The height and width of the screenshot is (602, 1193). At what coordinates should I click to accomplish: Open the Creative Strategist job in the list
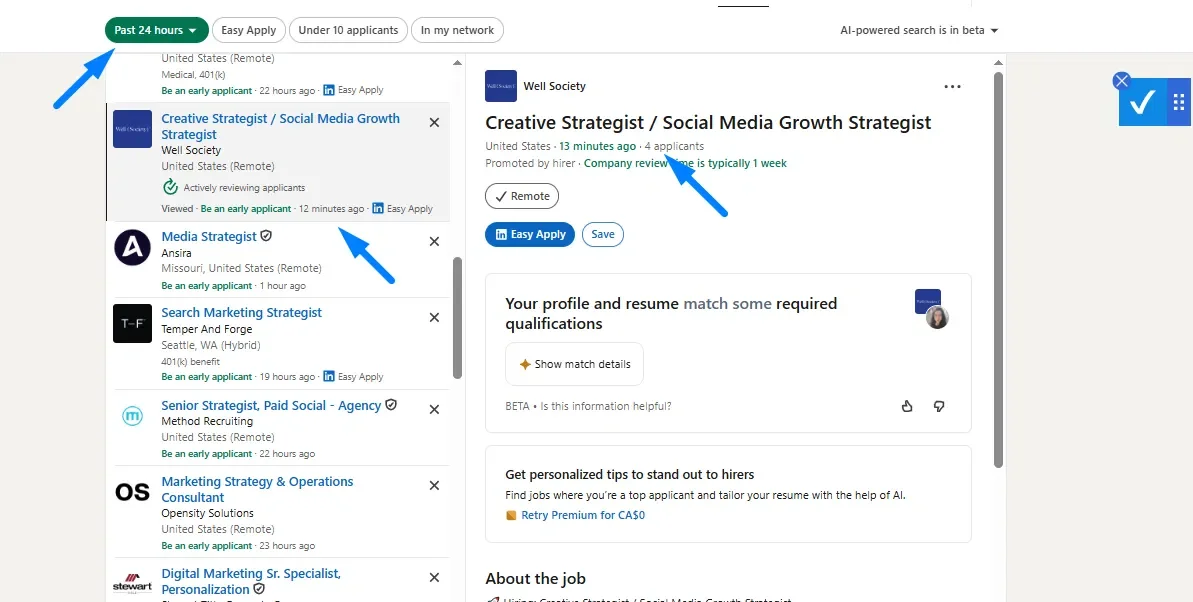tap(280, 126)
